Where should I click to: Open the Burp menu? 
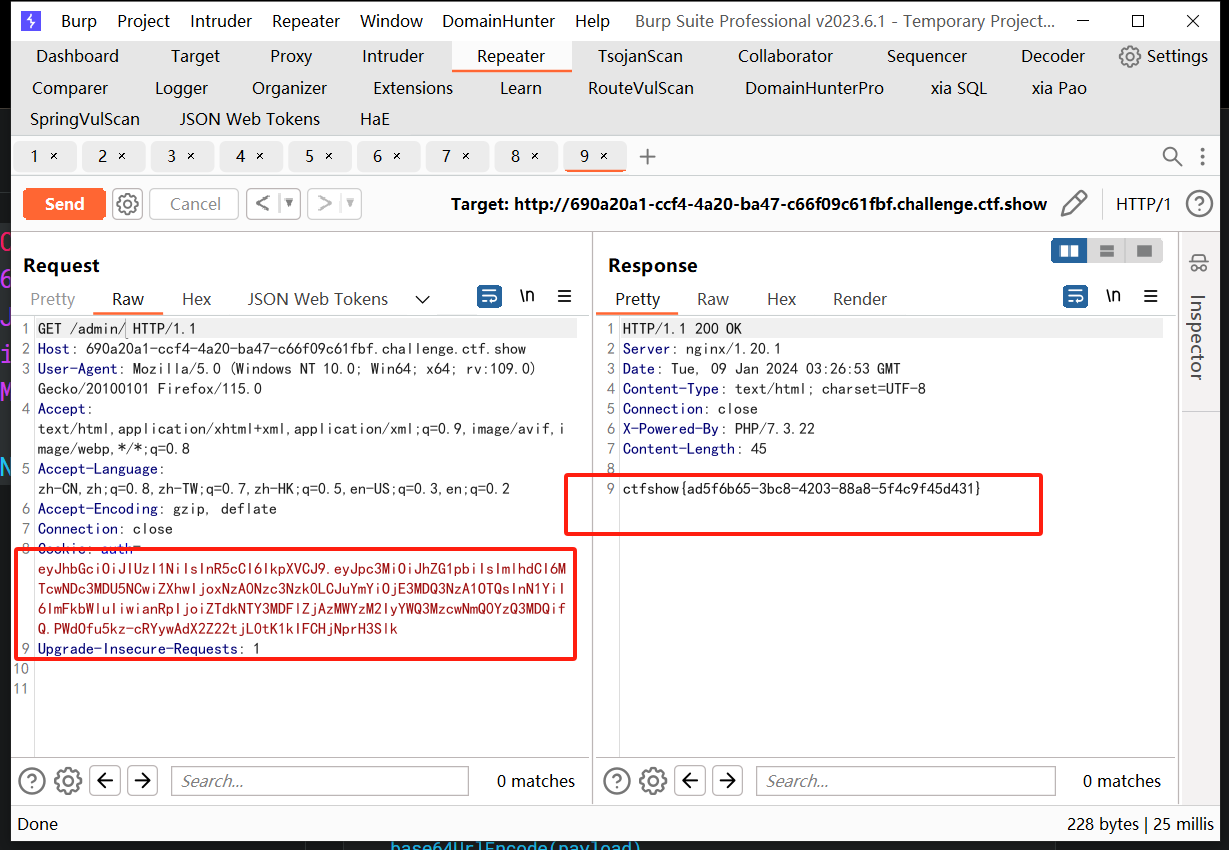point(79,21)
